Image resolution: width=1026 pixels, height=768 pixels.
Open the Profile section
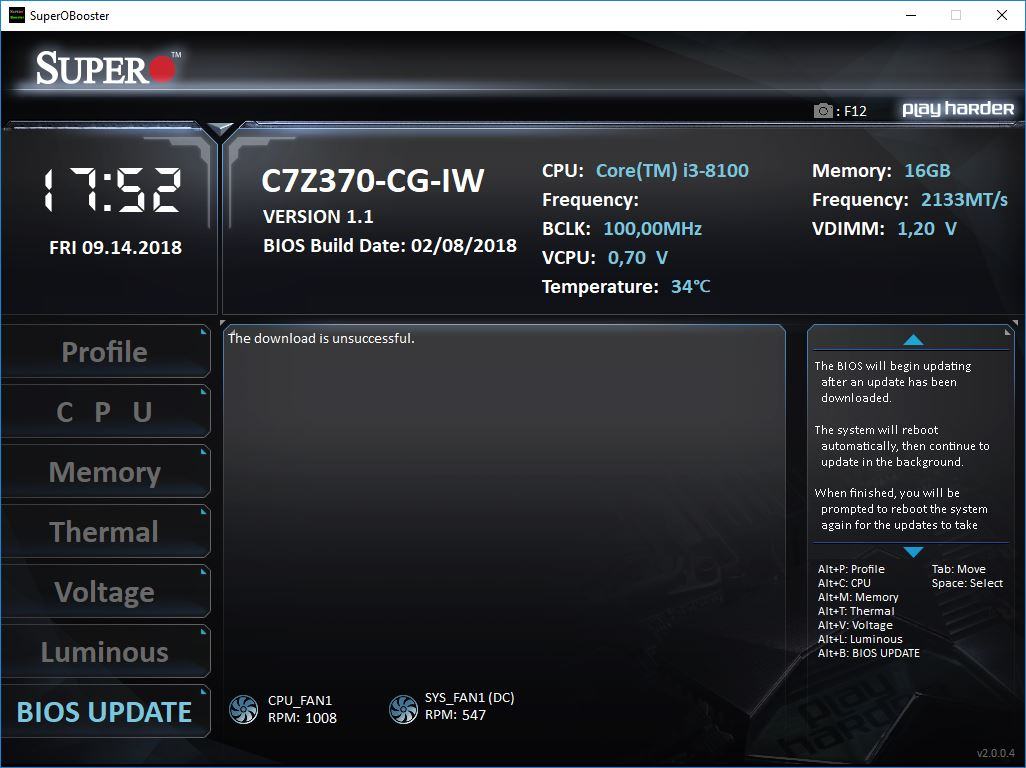[105, 351]
